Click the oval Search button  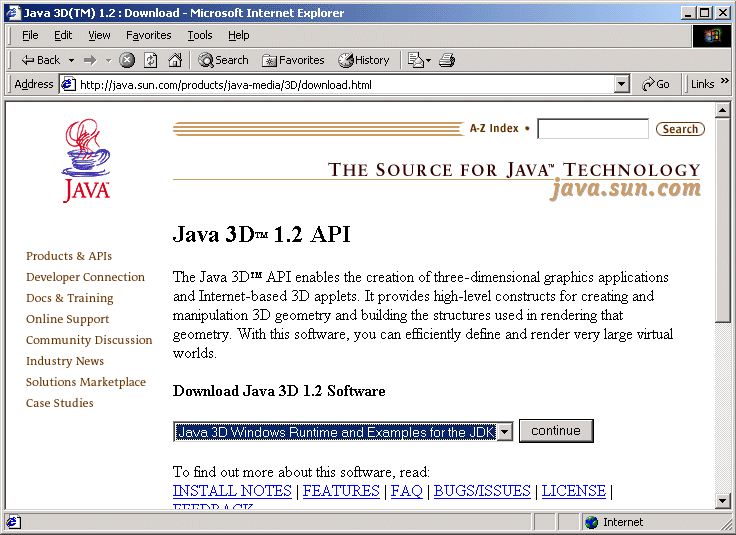click(680, 129)
